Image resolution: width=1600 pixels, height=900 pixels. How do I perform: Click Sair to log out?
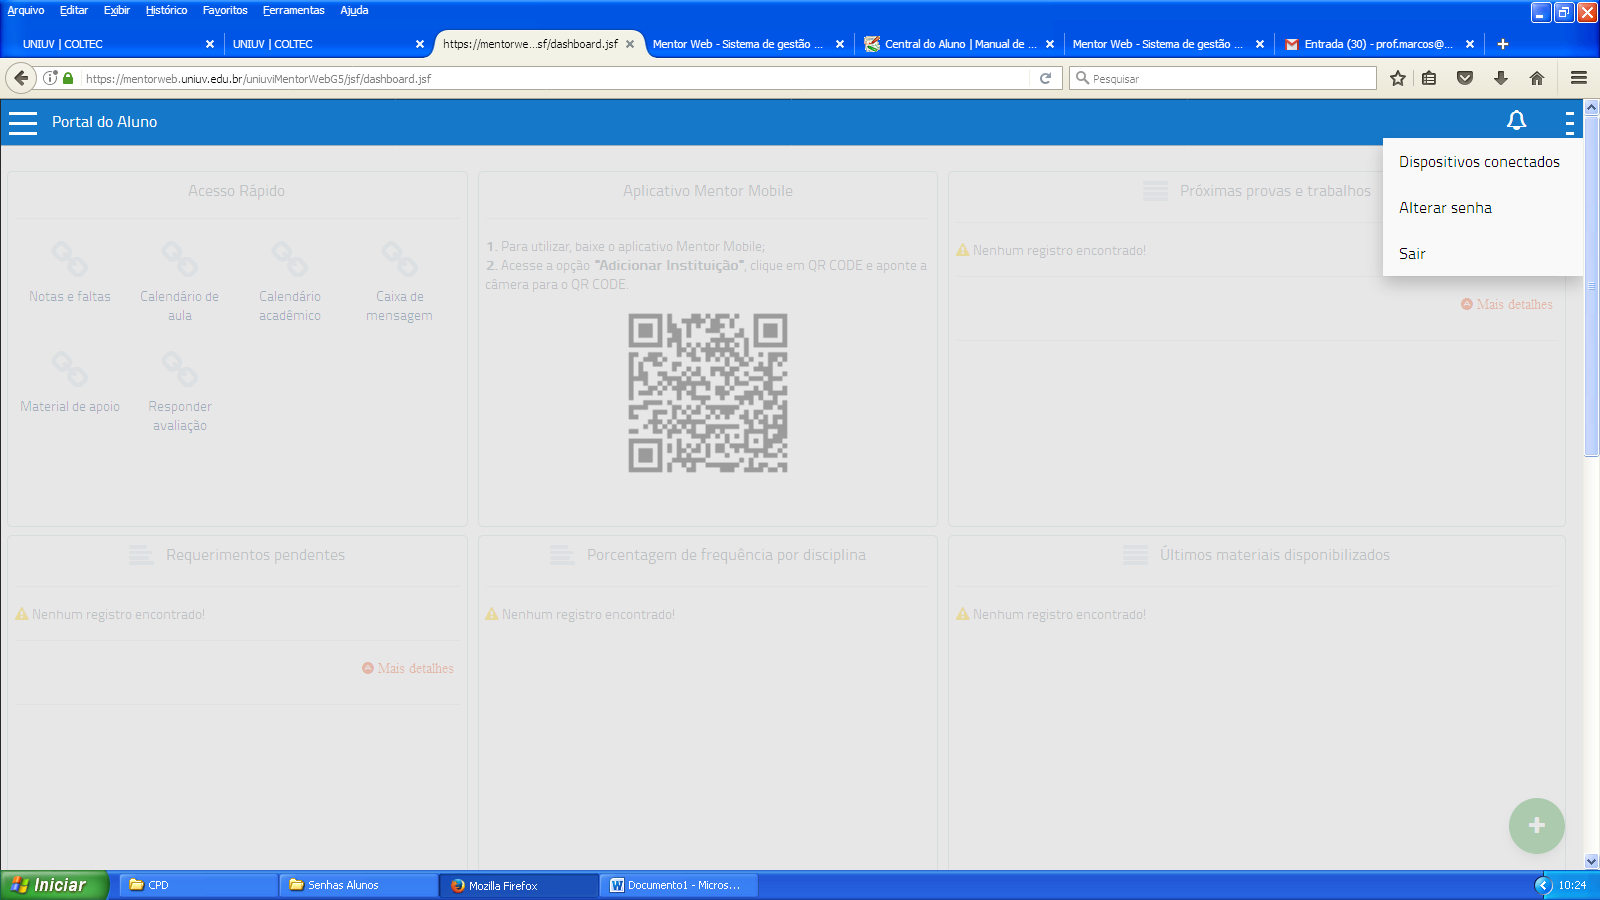point(1412,254)
